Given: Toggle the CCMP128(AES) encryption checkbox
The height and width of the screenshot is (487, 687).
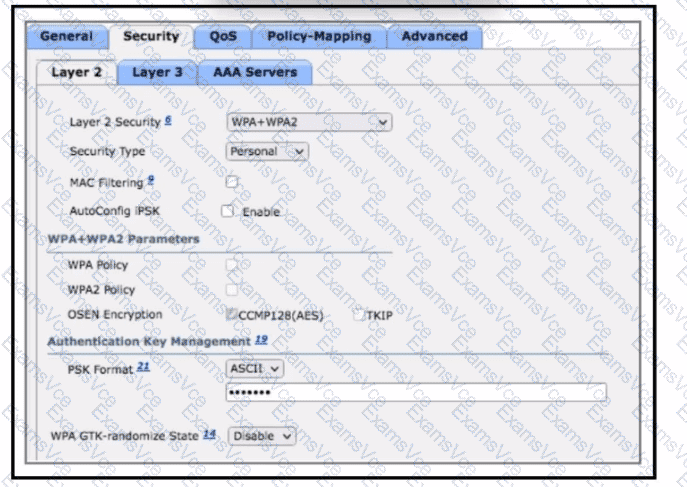Looking at the screenshot, I should click(231, 315).
